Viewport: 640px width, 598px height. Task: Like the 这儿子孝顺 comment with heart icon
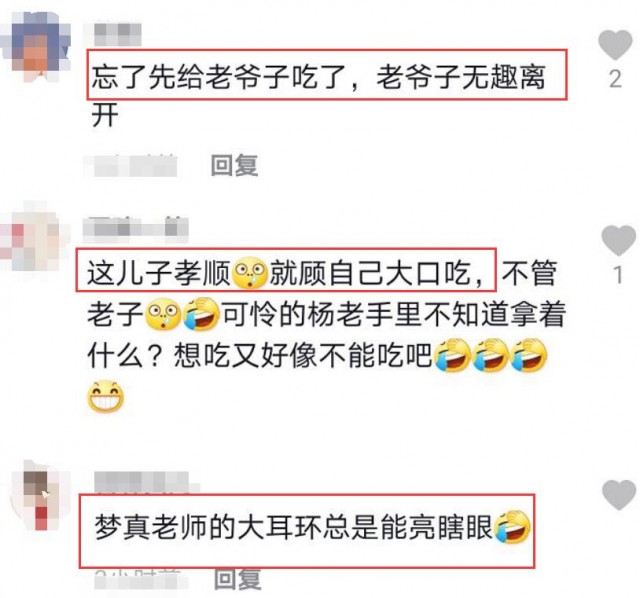pyautogui.click(x=619, y=240)
